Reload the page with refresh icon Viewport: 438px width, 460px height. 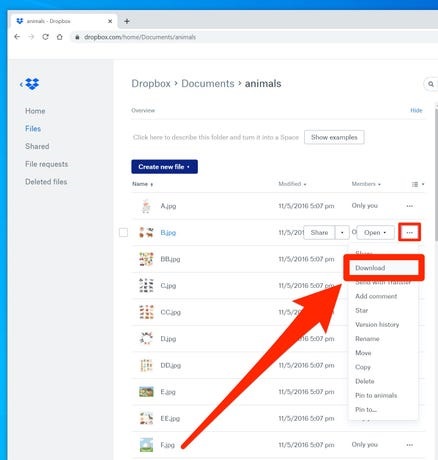(x=45, y=37)
